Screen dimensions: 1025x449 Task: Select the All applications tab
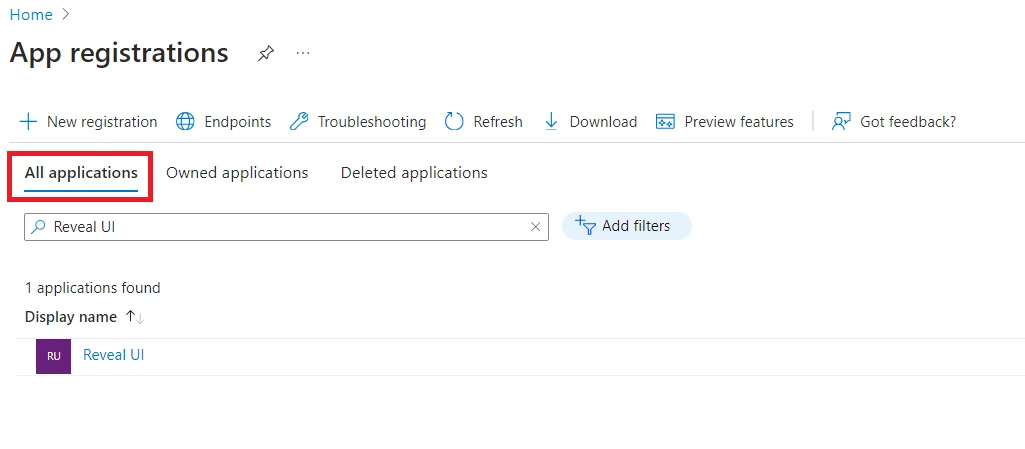[81, 173]
